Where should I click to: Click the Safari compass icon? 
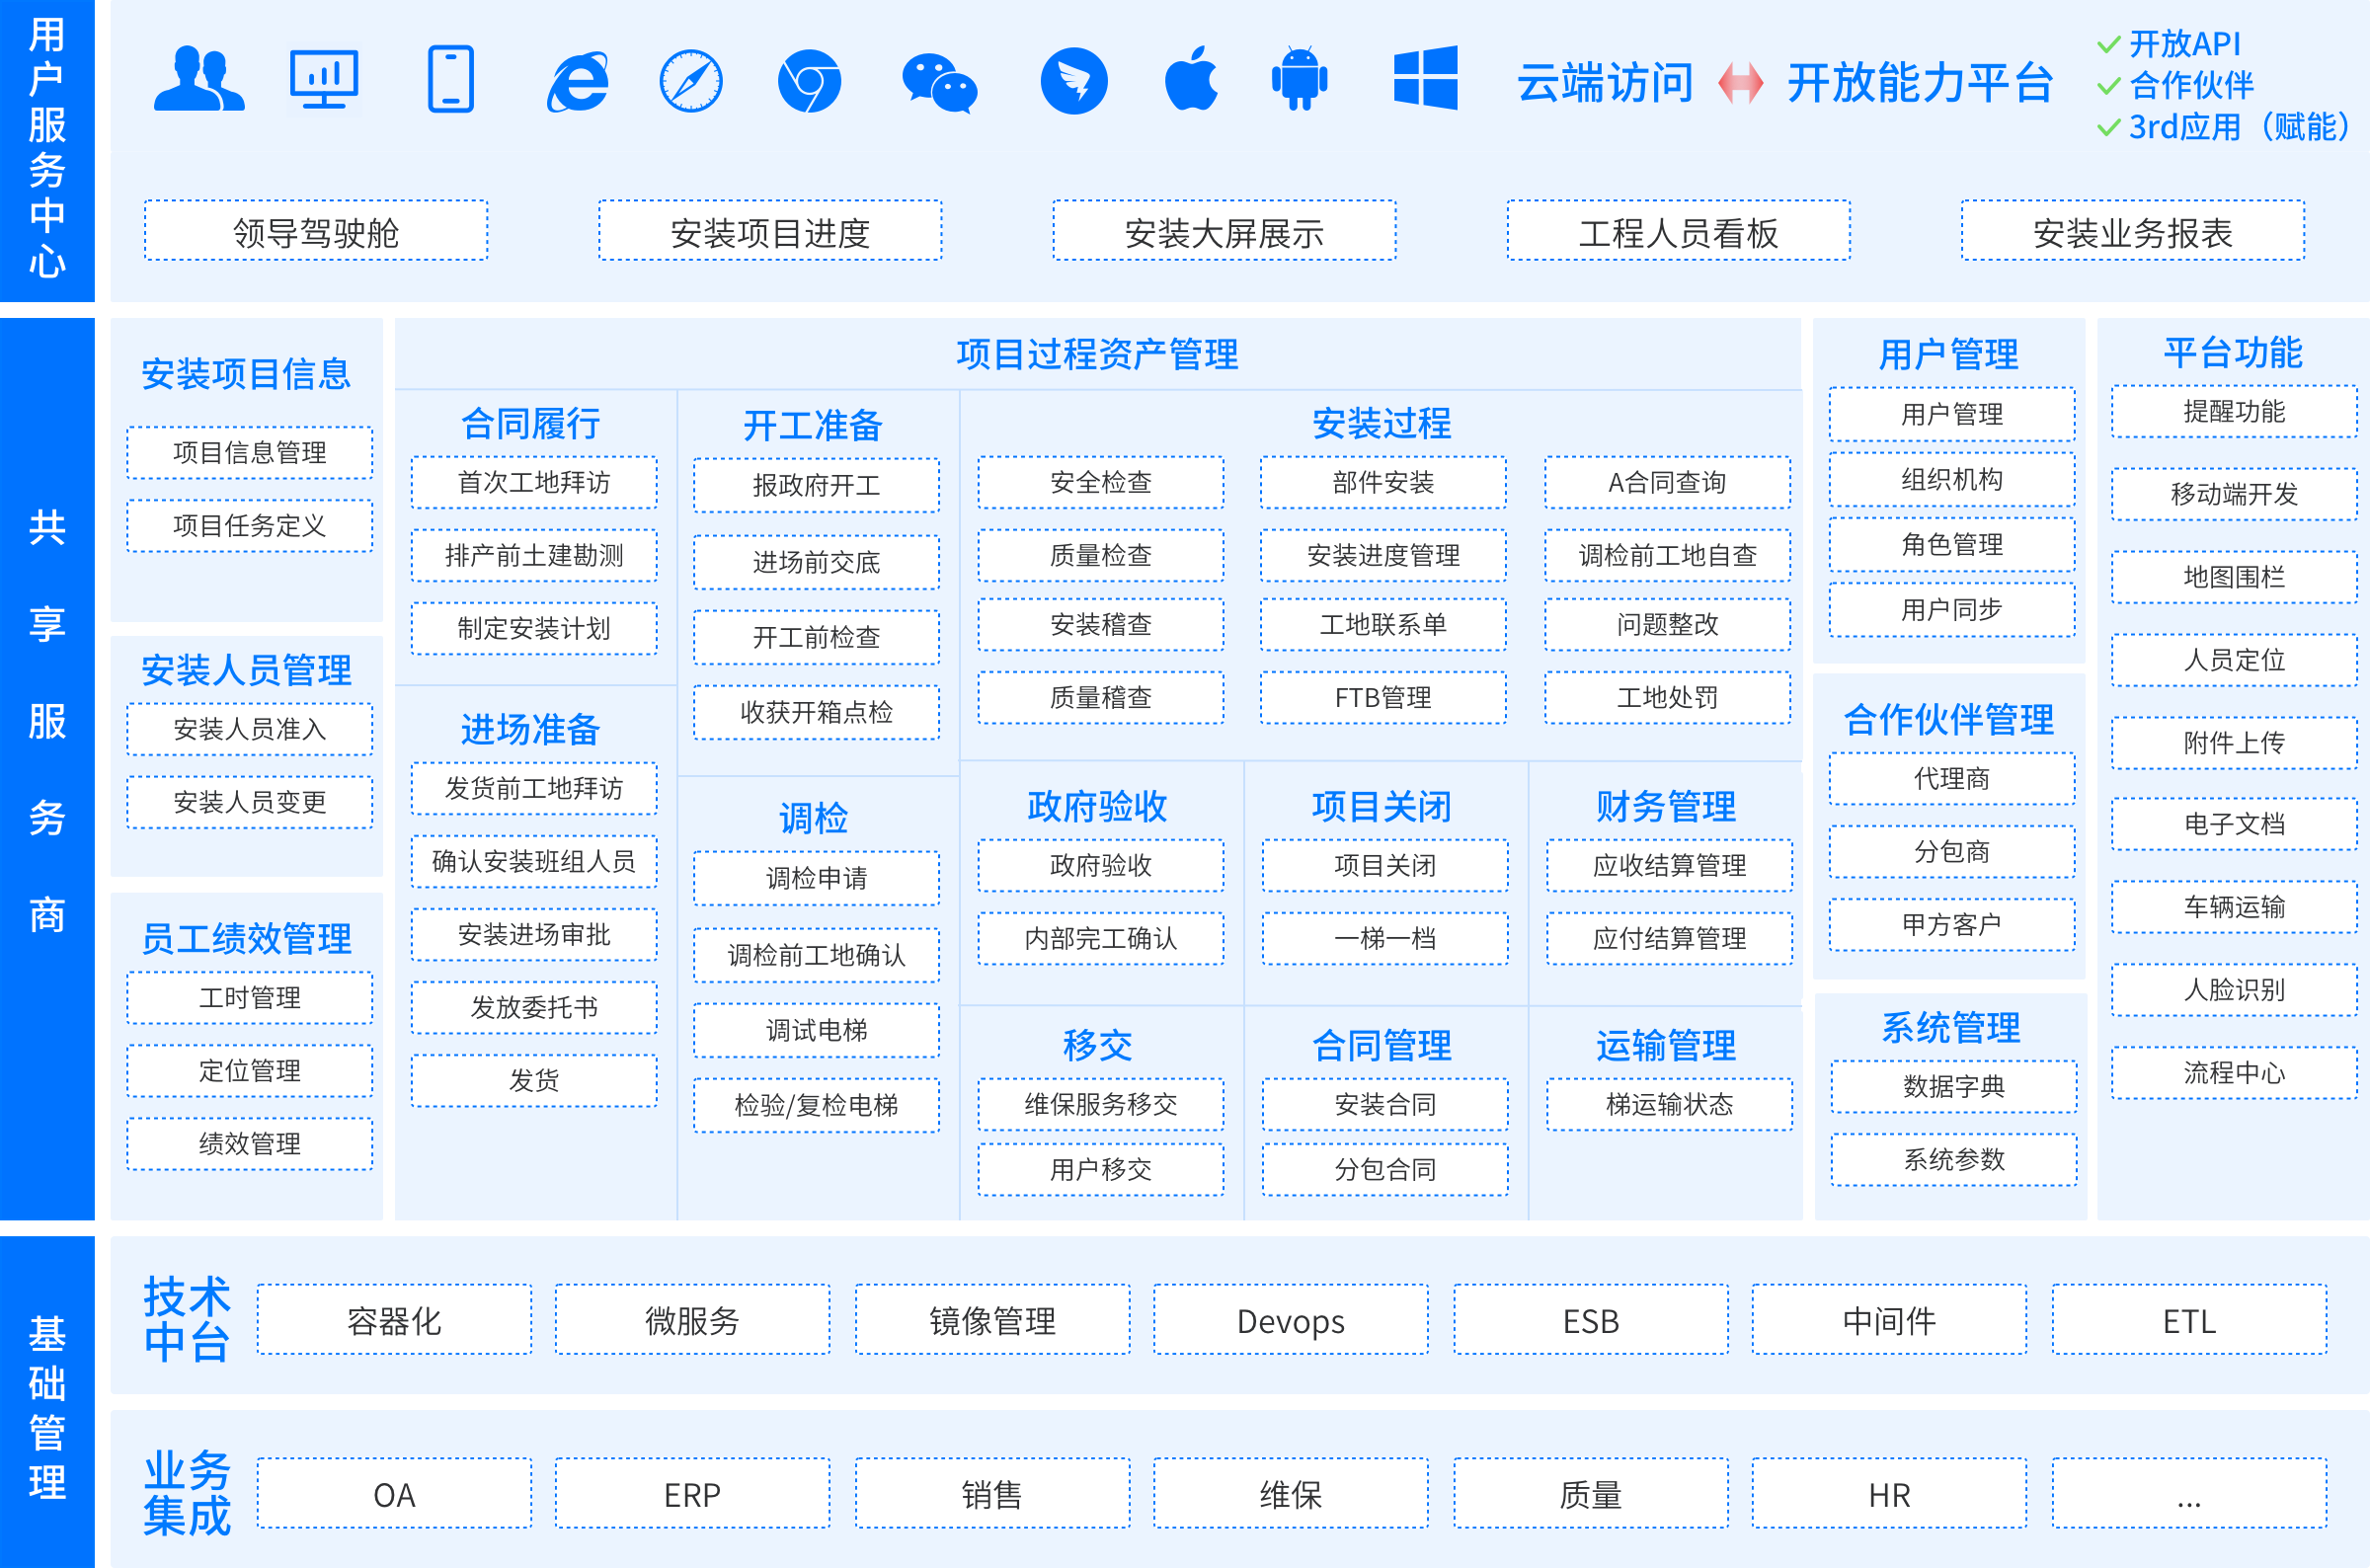691,81
